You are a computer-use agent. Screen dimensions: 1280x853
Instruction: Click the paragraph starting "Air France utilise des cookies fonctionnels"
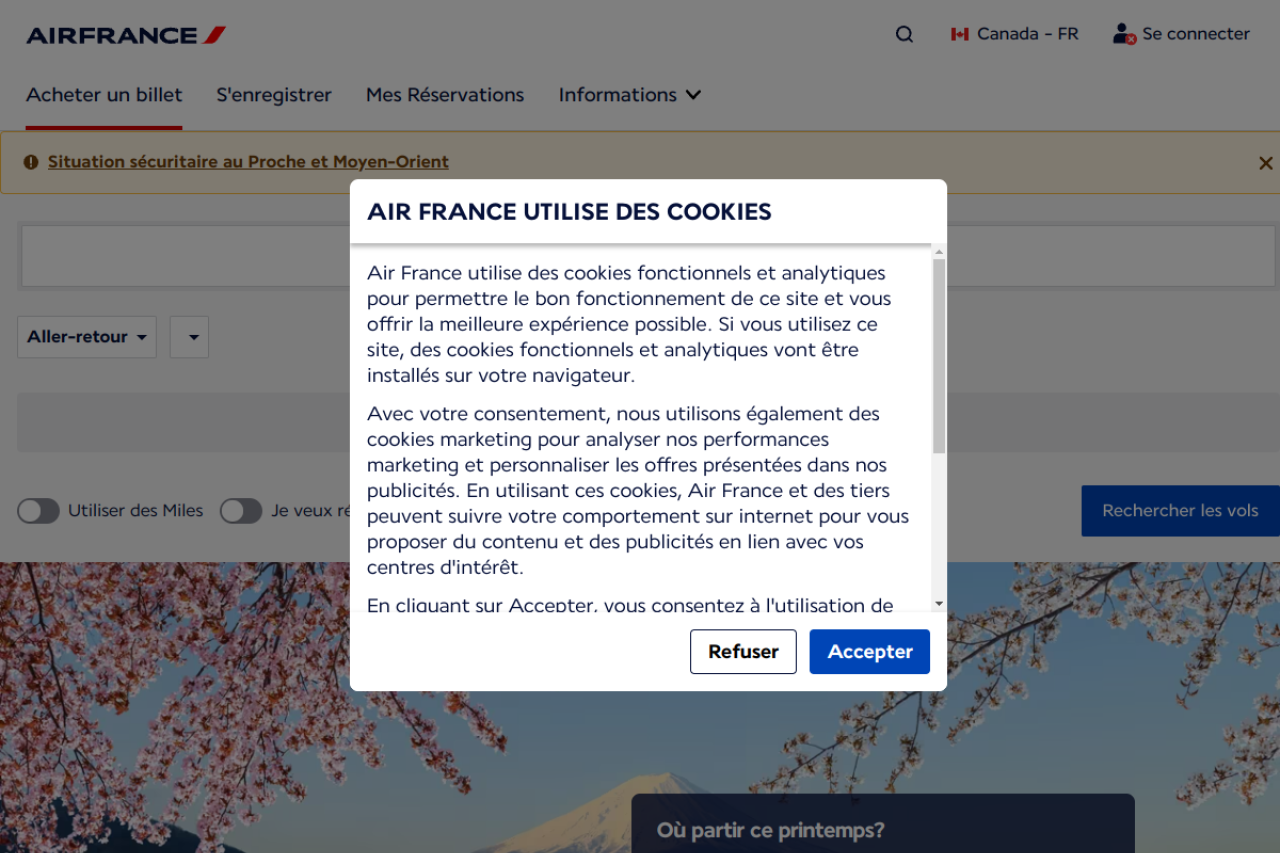coord(628,324)
